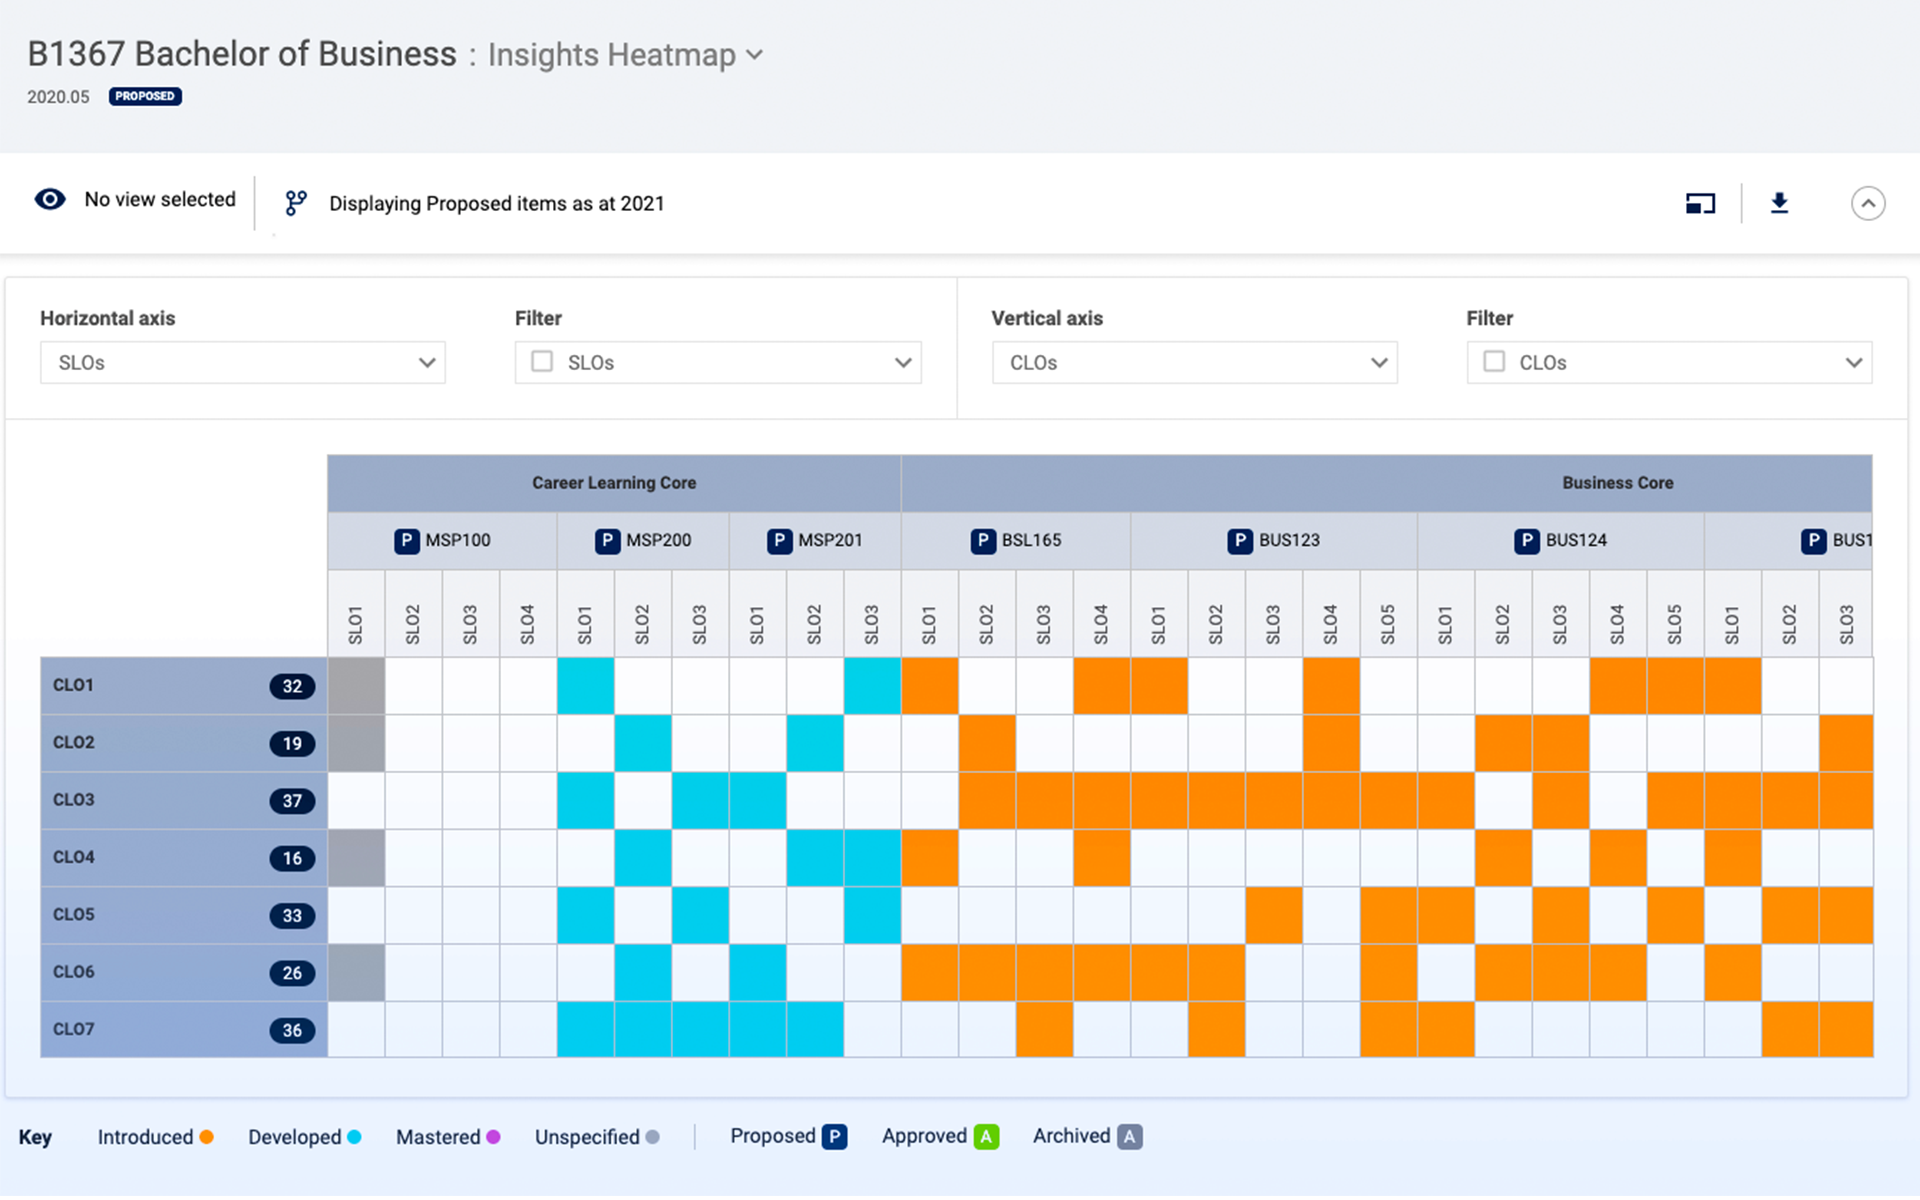Click the B1367 Bachelor of Business title
This screenshot has width=1920, height=1200.
pos(242,54)
